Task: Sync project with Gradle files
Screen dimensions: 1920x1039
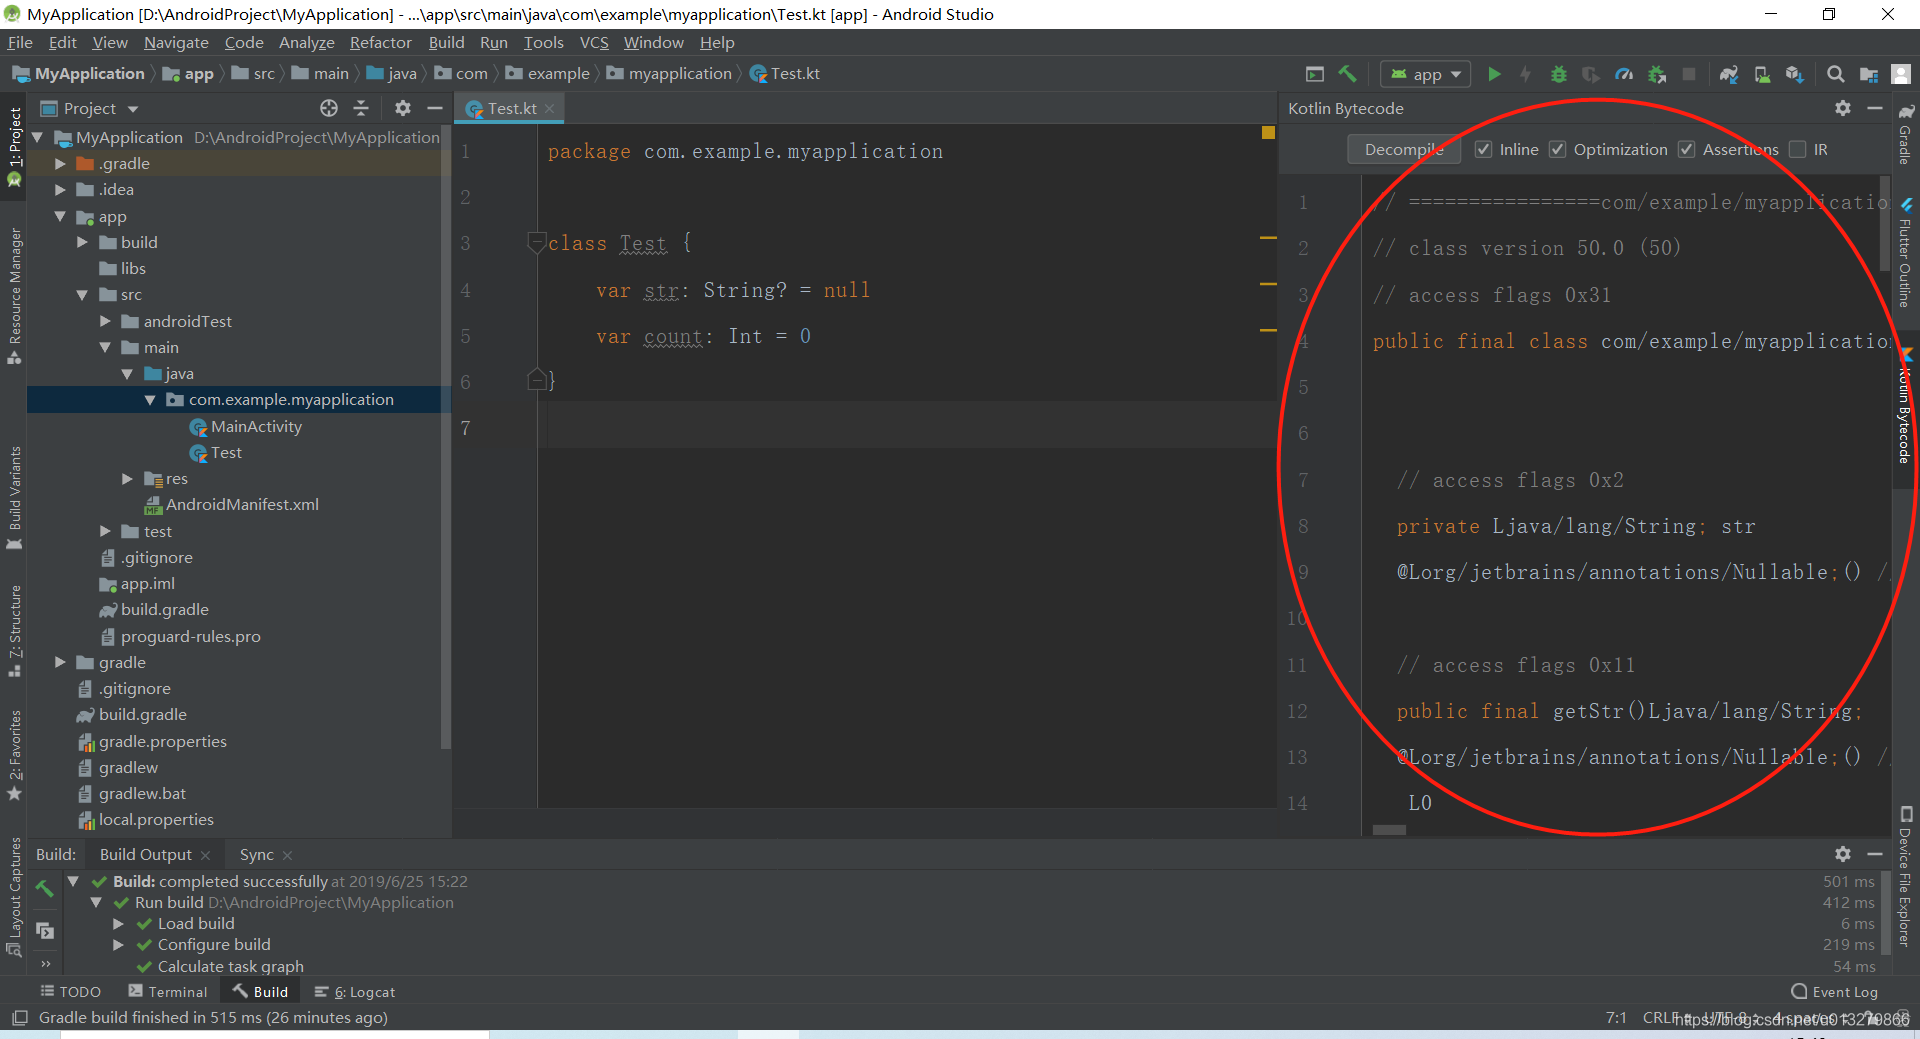Action: pyautogui.click(x=1729, y=74)
